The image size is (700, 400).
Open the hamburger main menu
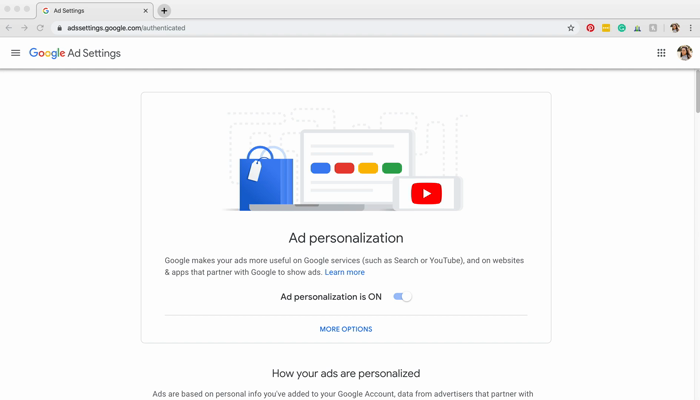(x=16, y=53)
